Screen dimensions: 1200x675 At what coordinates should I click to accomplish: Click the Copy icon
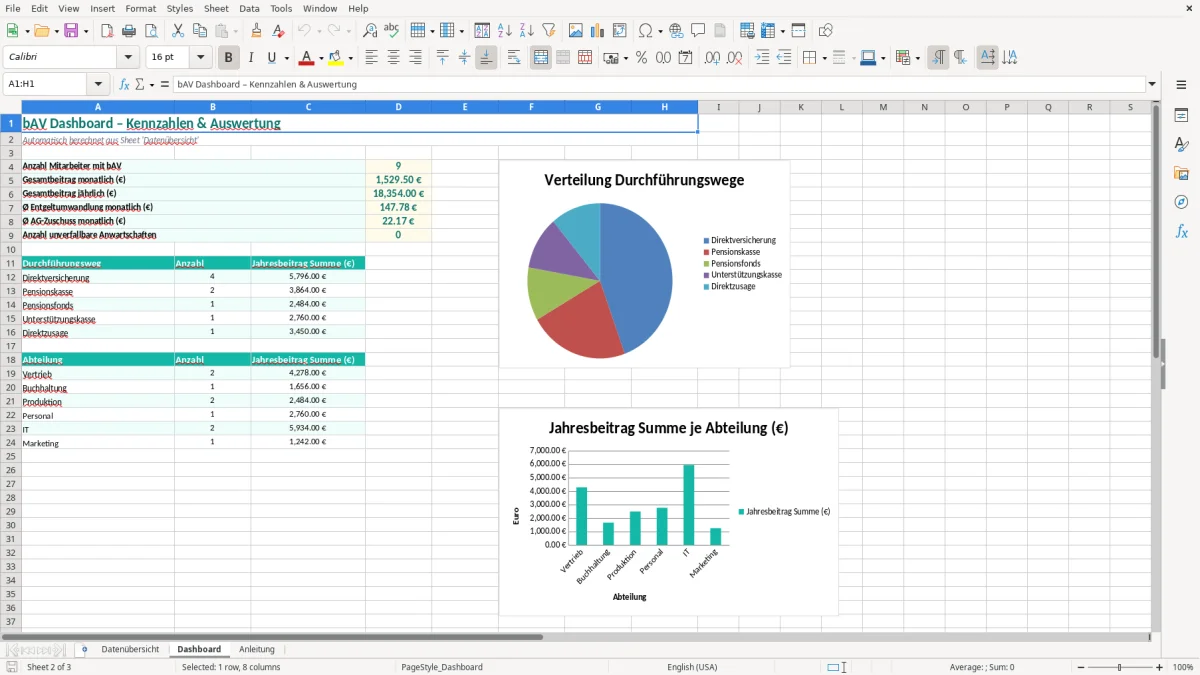coord(200,31)
